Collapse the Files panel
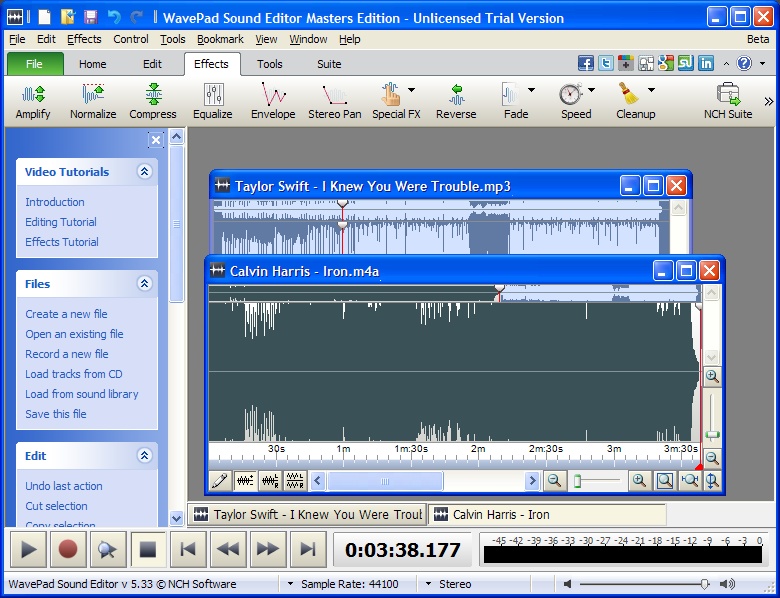 144,284
